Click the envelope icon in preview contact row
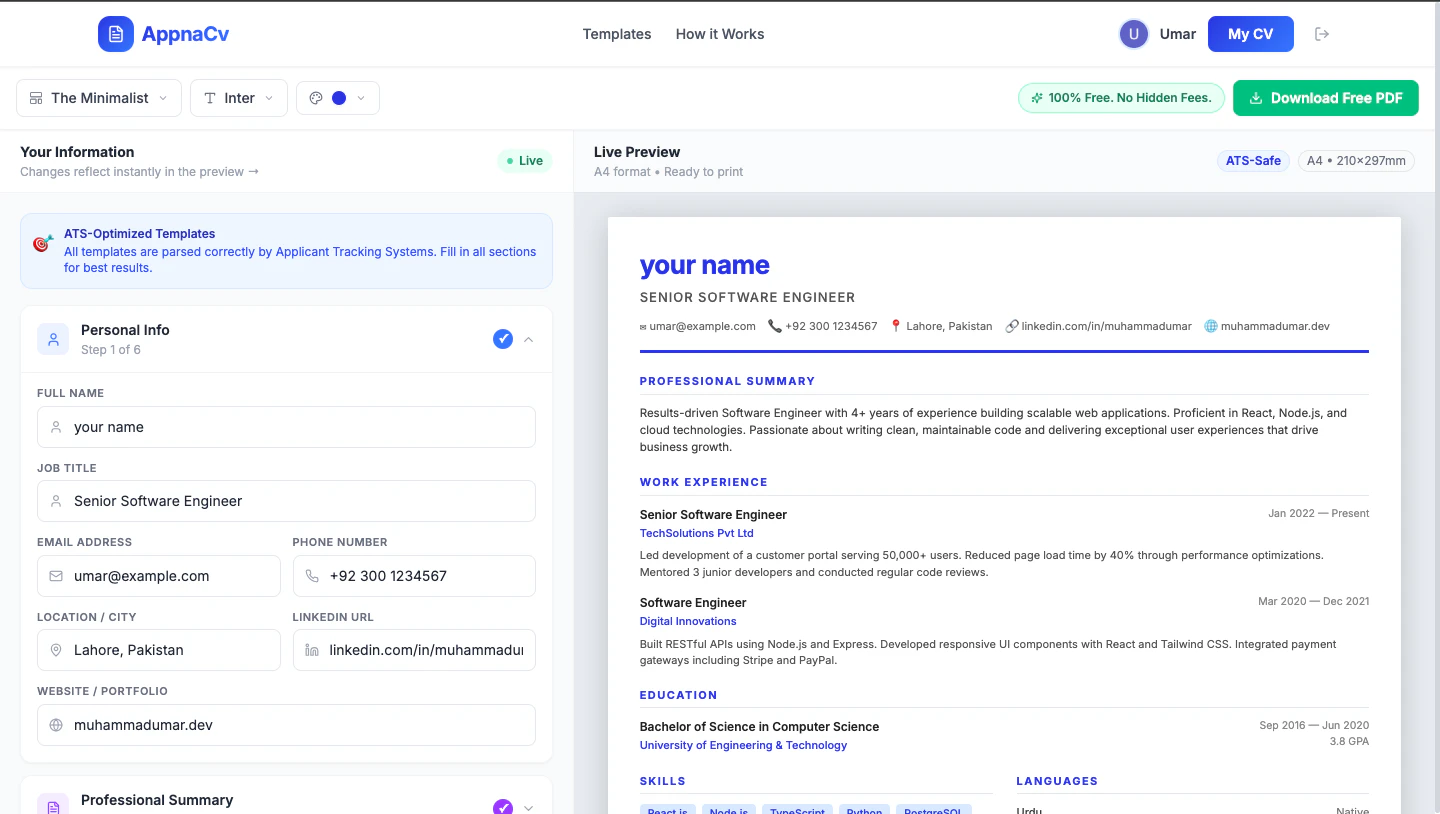Image resolution: width=1440 pixels, height=814 pixels. (643, 327)
